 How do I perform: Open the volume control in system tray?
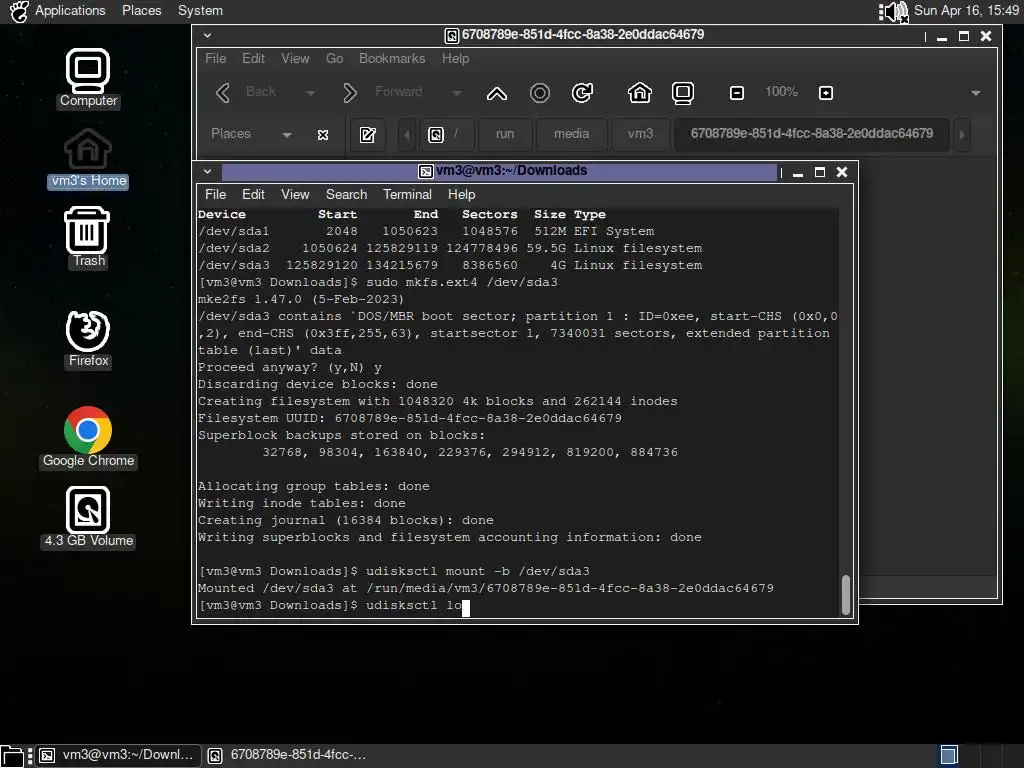(893, 11)
